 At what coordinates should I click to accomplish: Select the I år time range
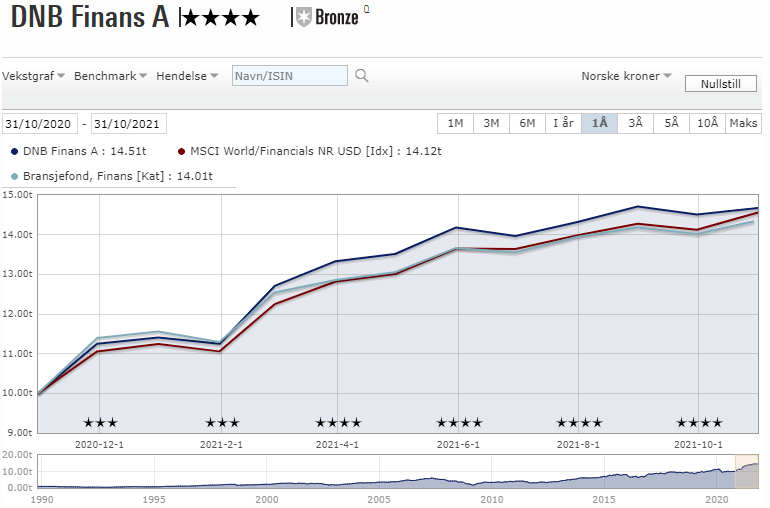[x=563, y=123]
